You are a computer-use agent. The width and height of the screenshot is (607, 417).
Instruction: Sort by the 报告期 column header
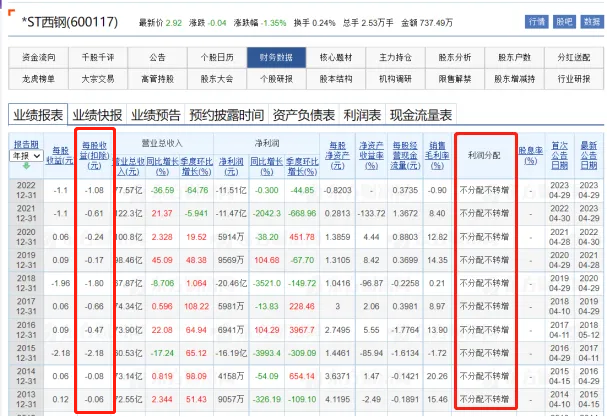click(x=26, y=144)
